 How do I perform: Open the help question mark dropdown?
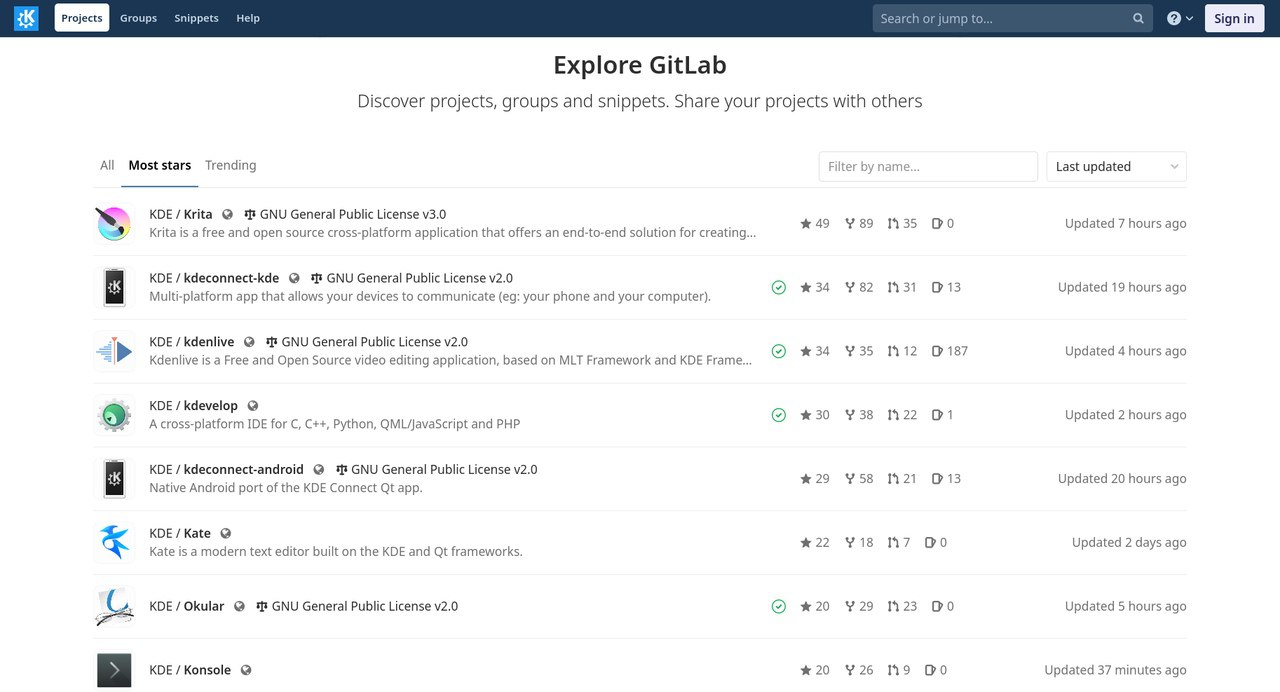pos(1180,18)
